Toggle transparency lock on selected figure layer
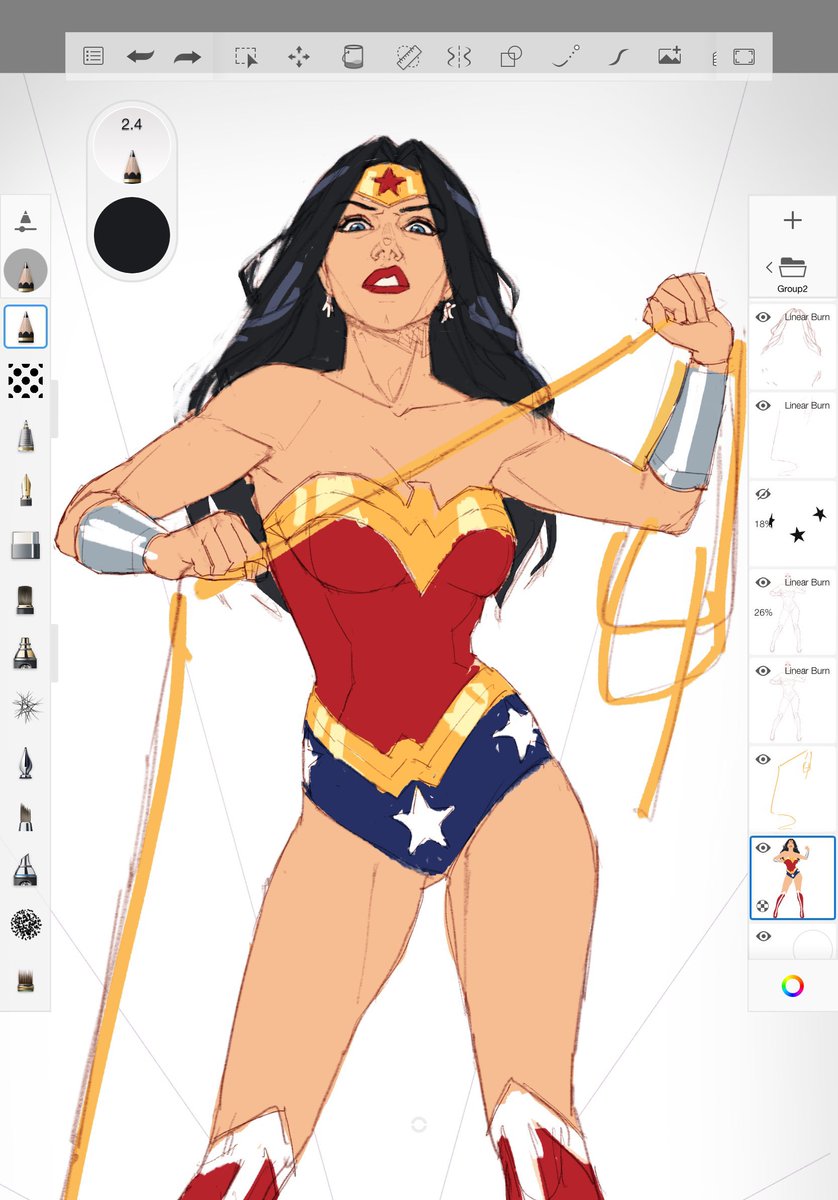 click(x=763, y=906)
